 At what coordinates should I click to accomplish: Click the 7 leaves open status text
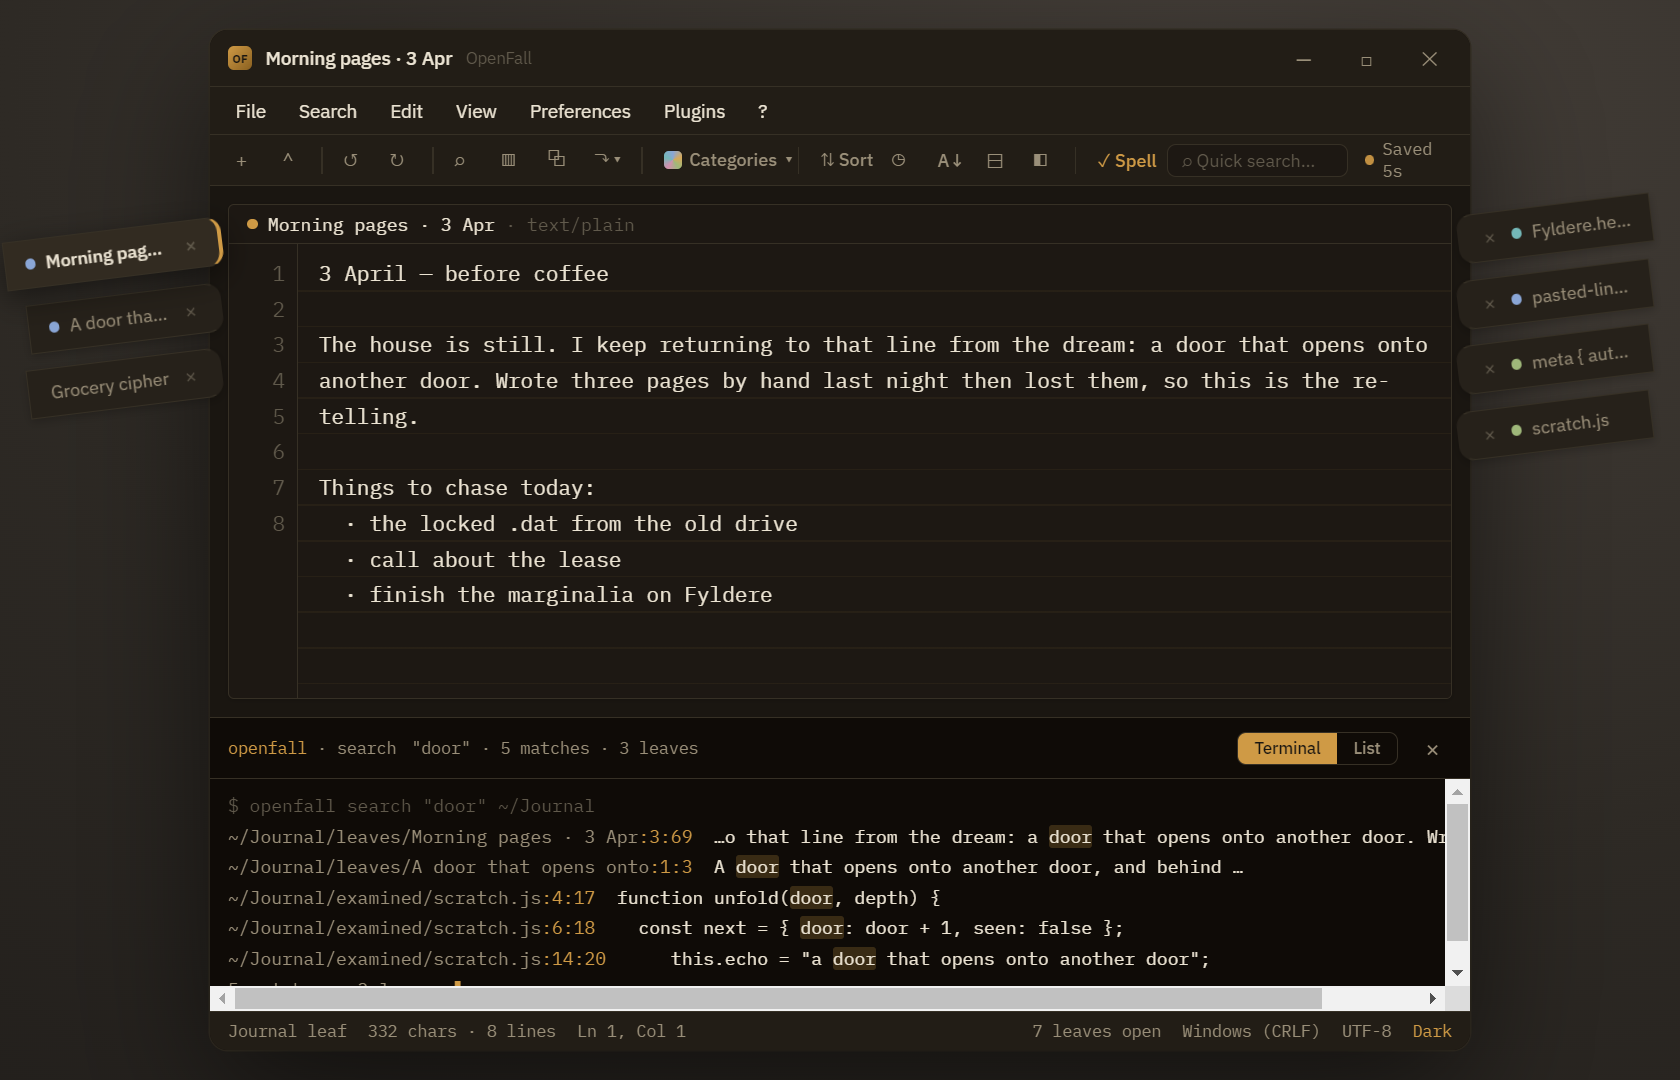[1096, 1031]
